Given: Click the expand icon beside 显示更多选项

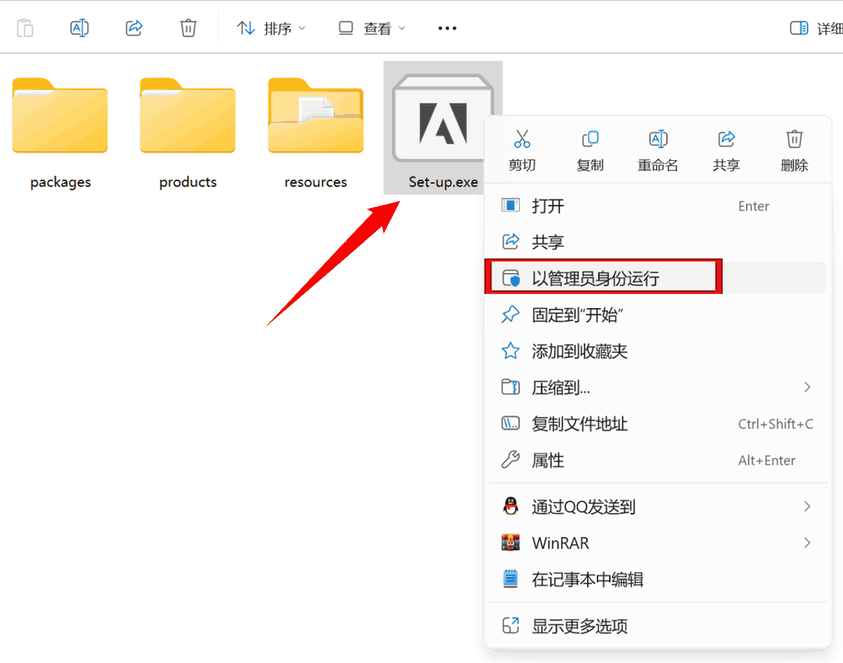Looking at the screenshot, I should (x=510, y=625).
